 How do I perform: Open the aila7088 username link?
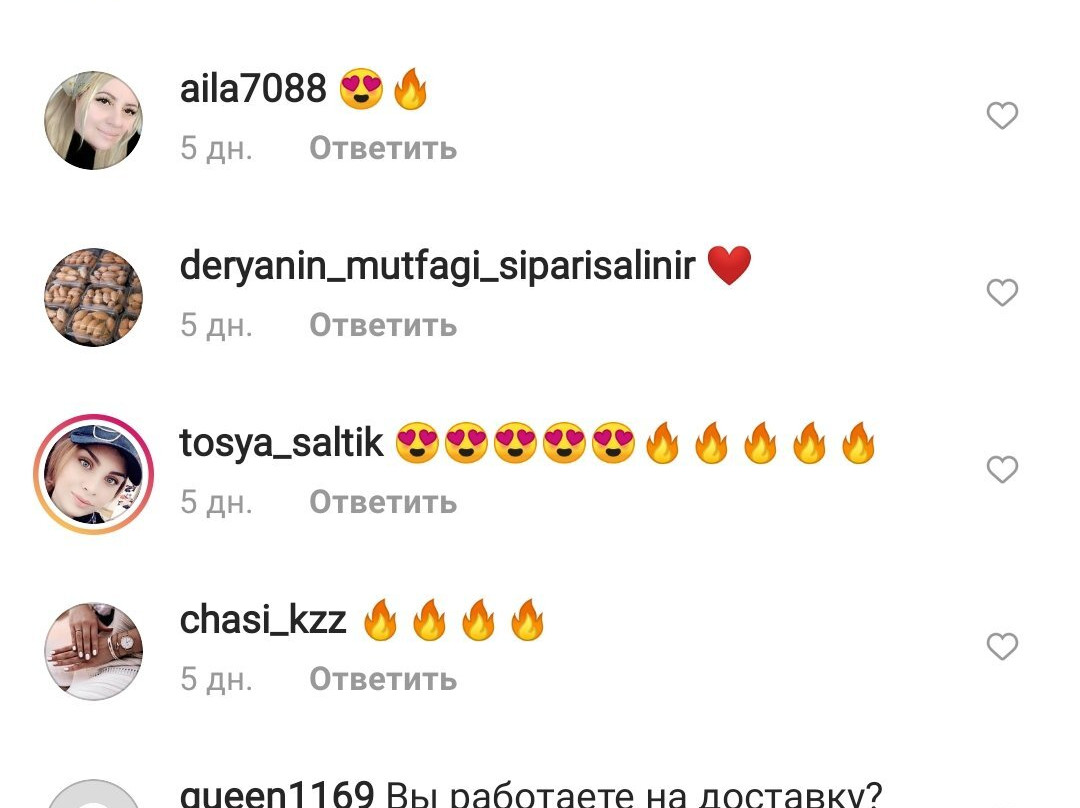(x=253, y=89)
